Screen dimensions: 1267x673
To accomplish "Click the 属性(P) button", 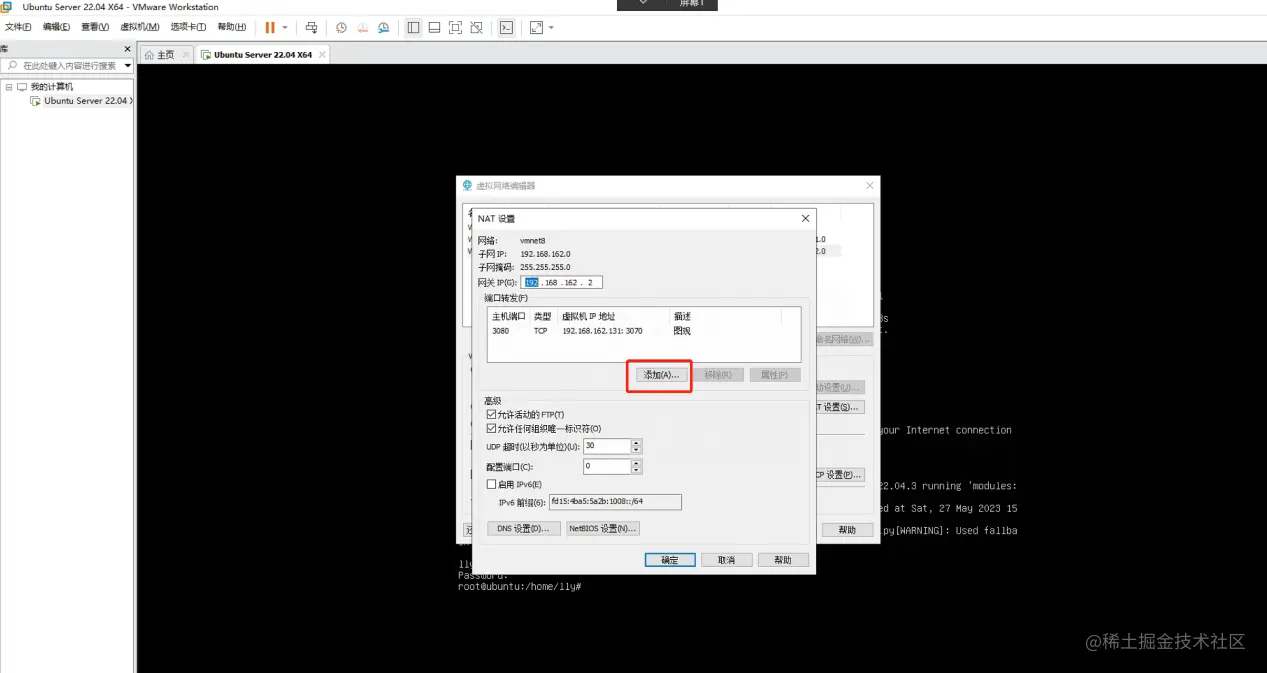I will click(775, 375).
